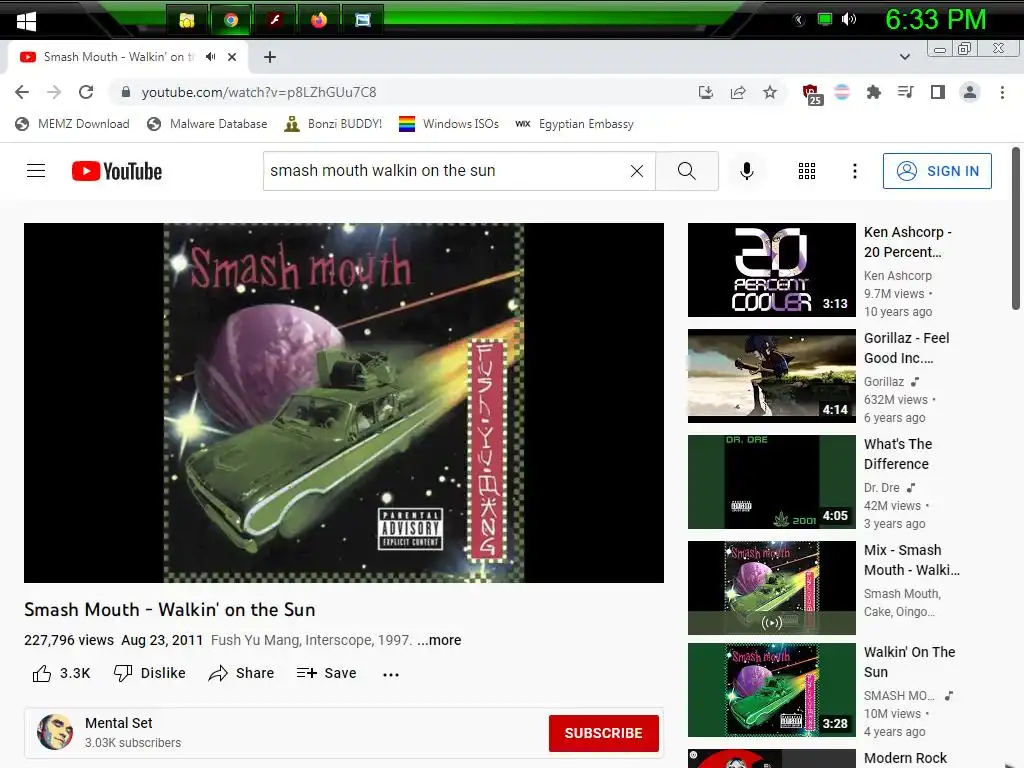Open the Mental Set channel name
The width and height of the screenshot is (1024, 768).
click(118, 723)
